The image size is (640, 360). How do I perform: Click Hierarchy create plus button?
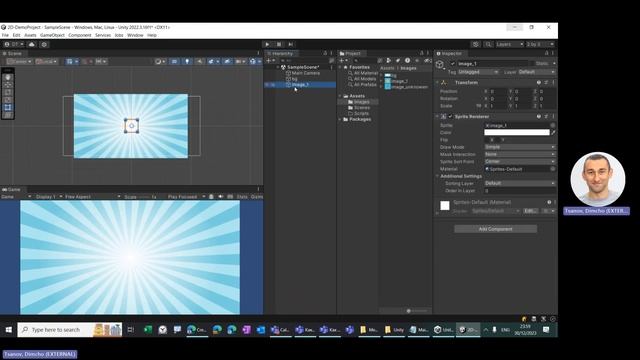coord(270,61)
